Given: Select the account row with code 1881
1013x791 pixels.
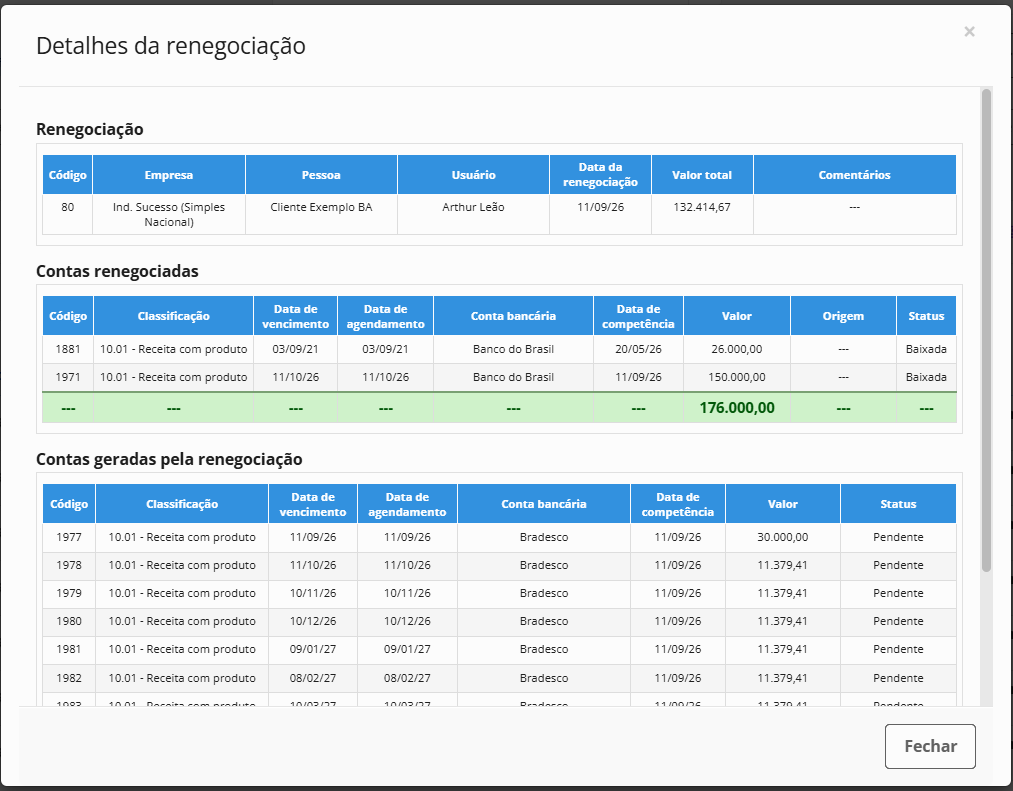Looking at the screenshot, I should pyautogui.click(x=499, y=349).
